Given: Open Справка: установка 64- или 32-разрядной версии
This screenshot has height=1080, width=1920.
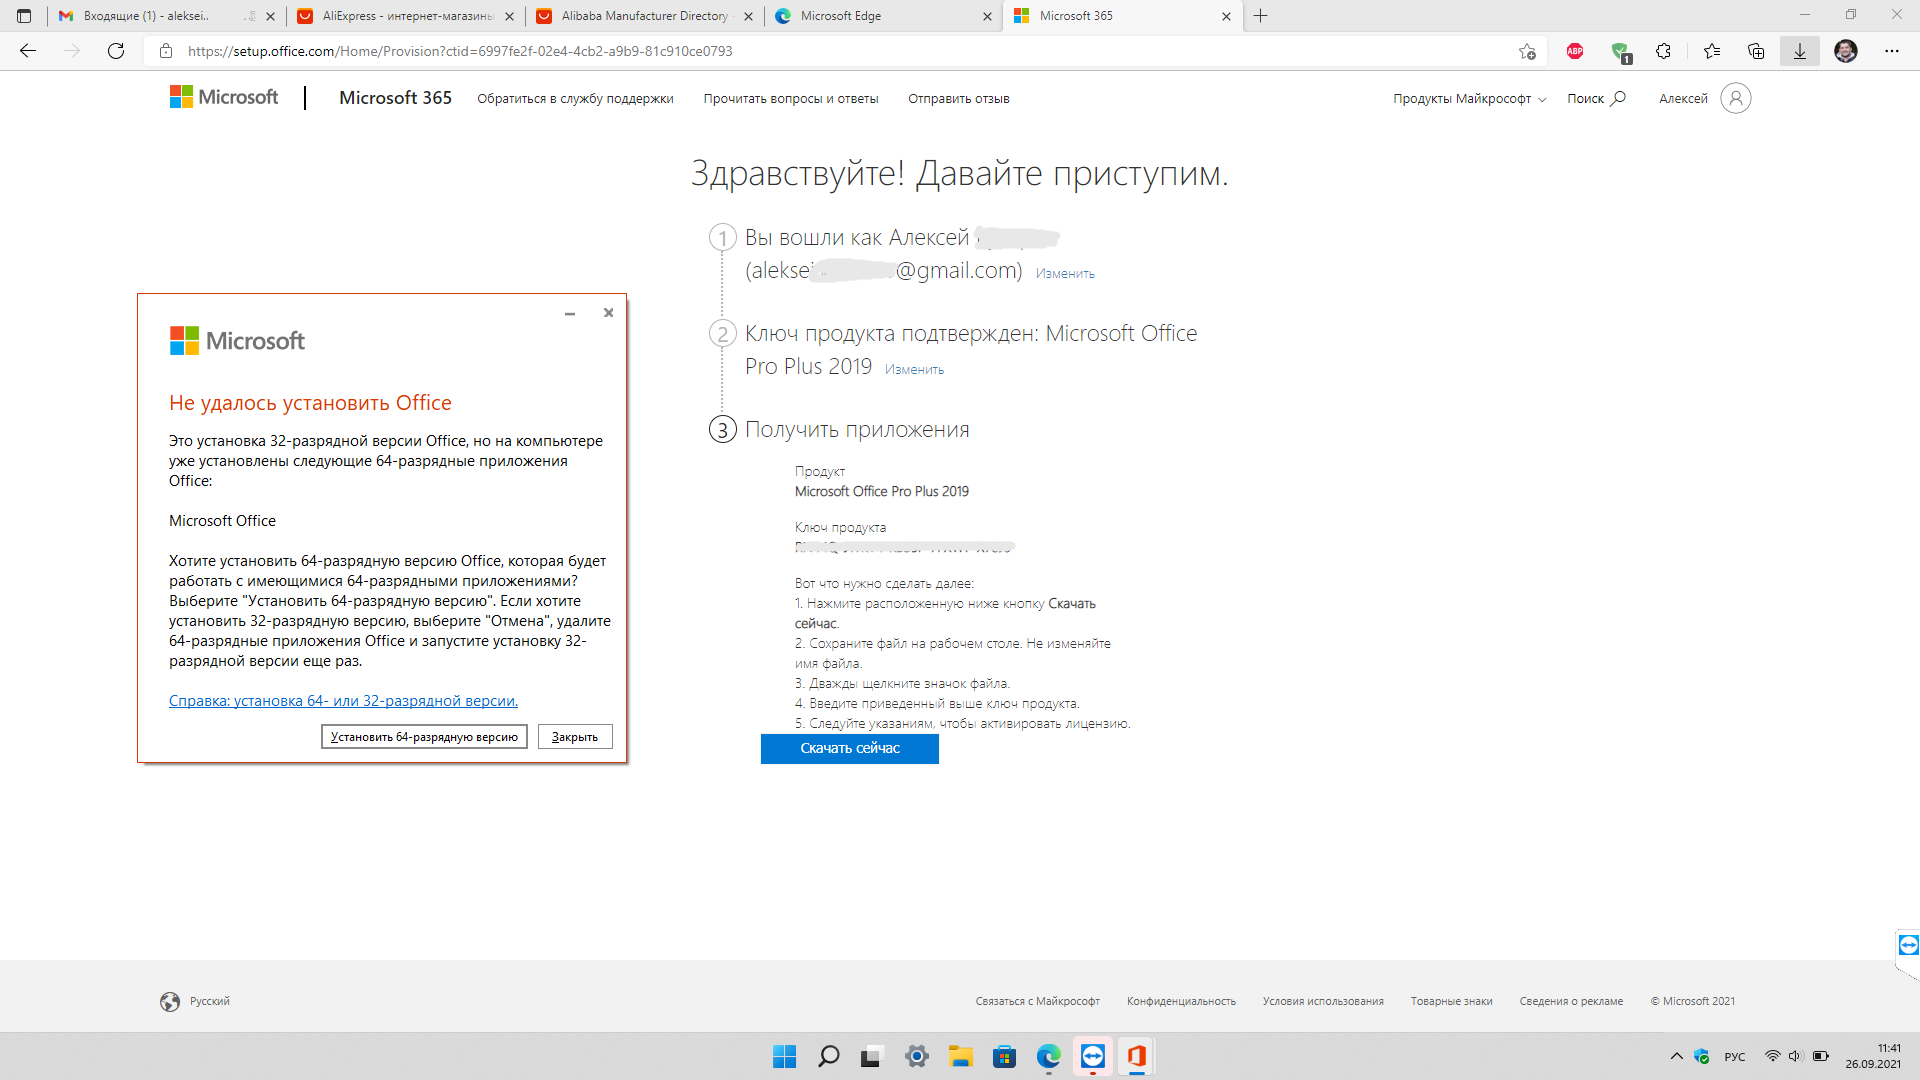Looking at the screenshot, I should click(343, 701).
